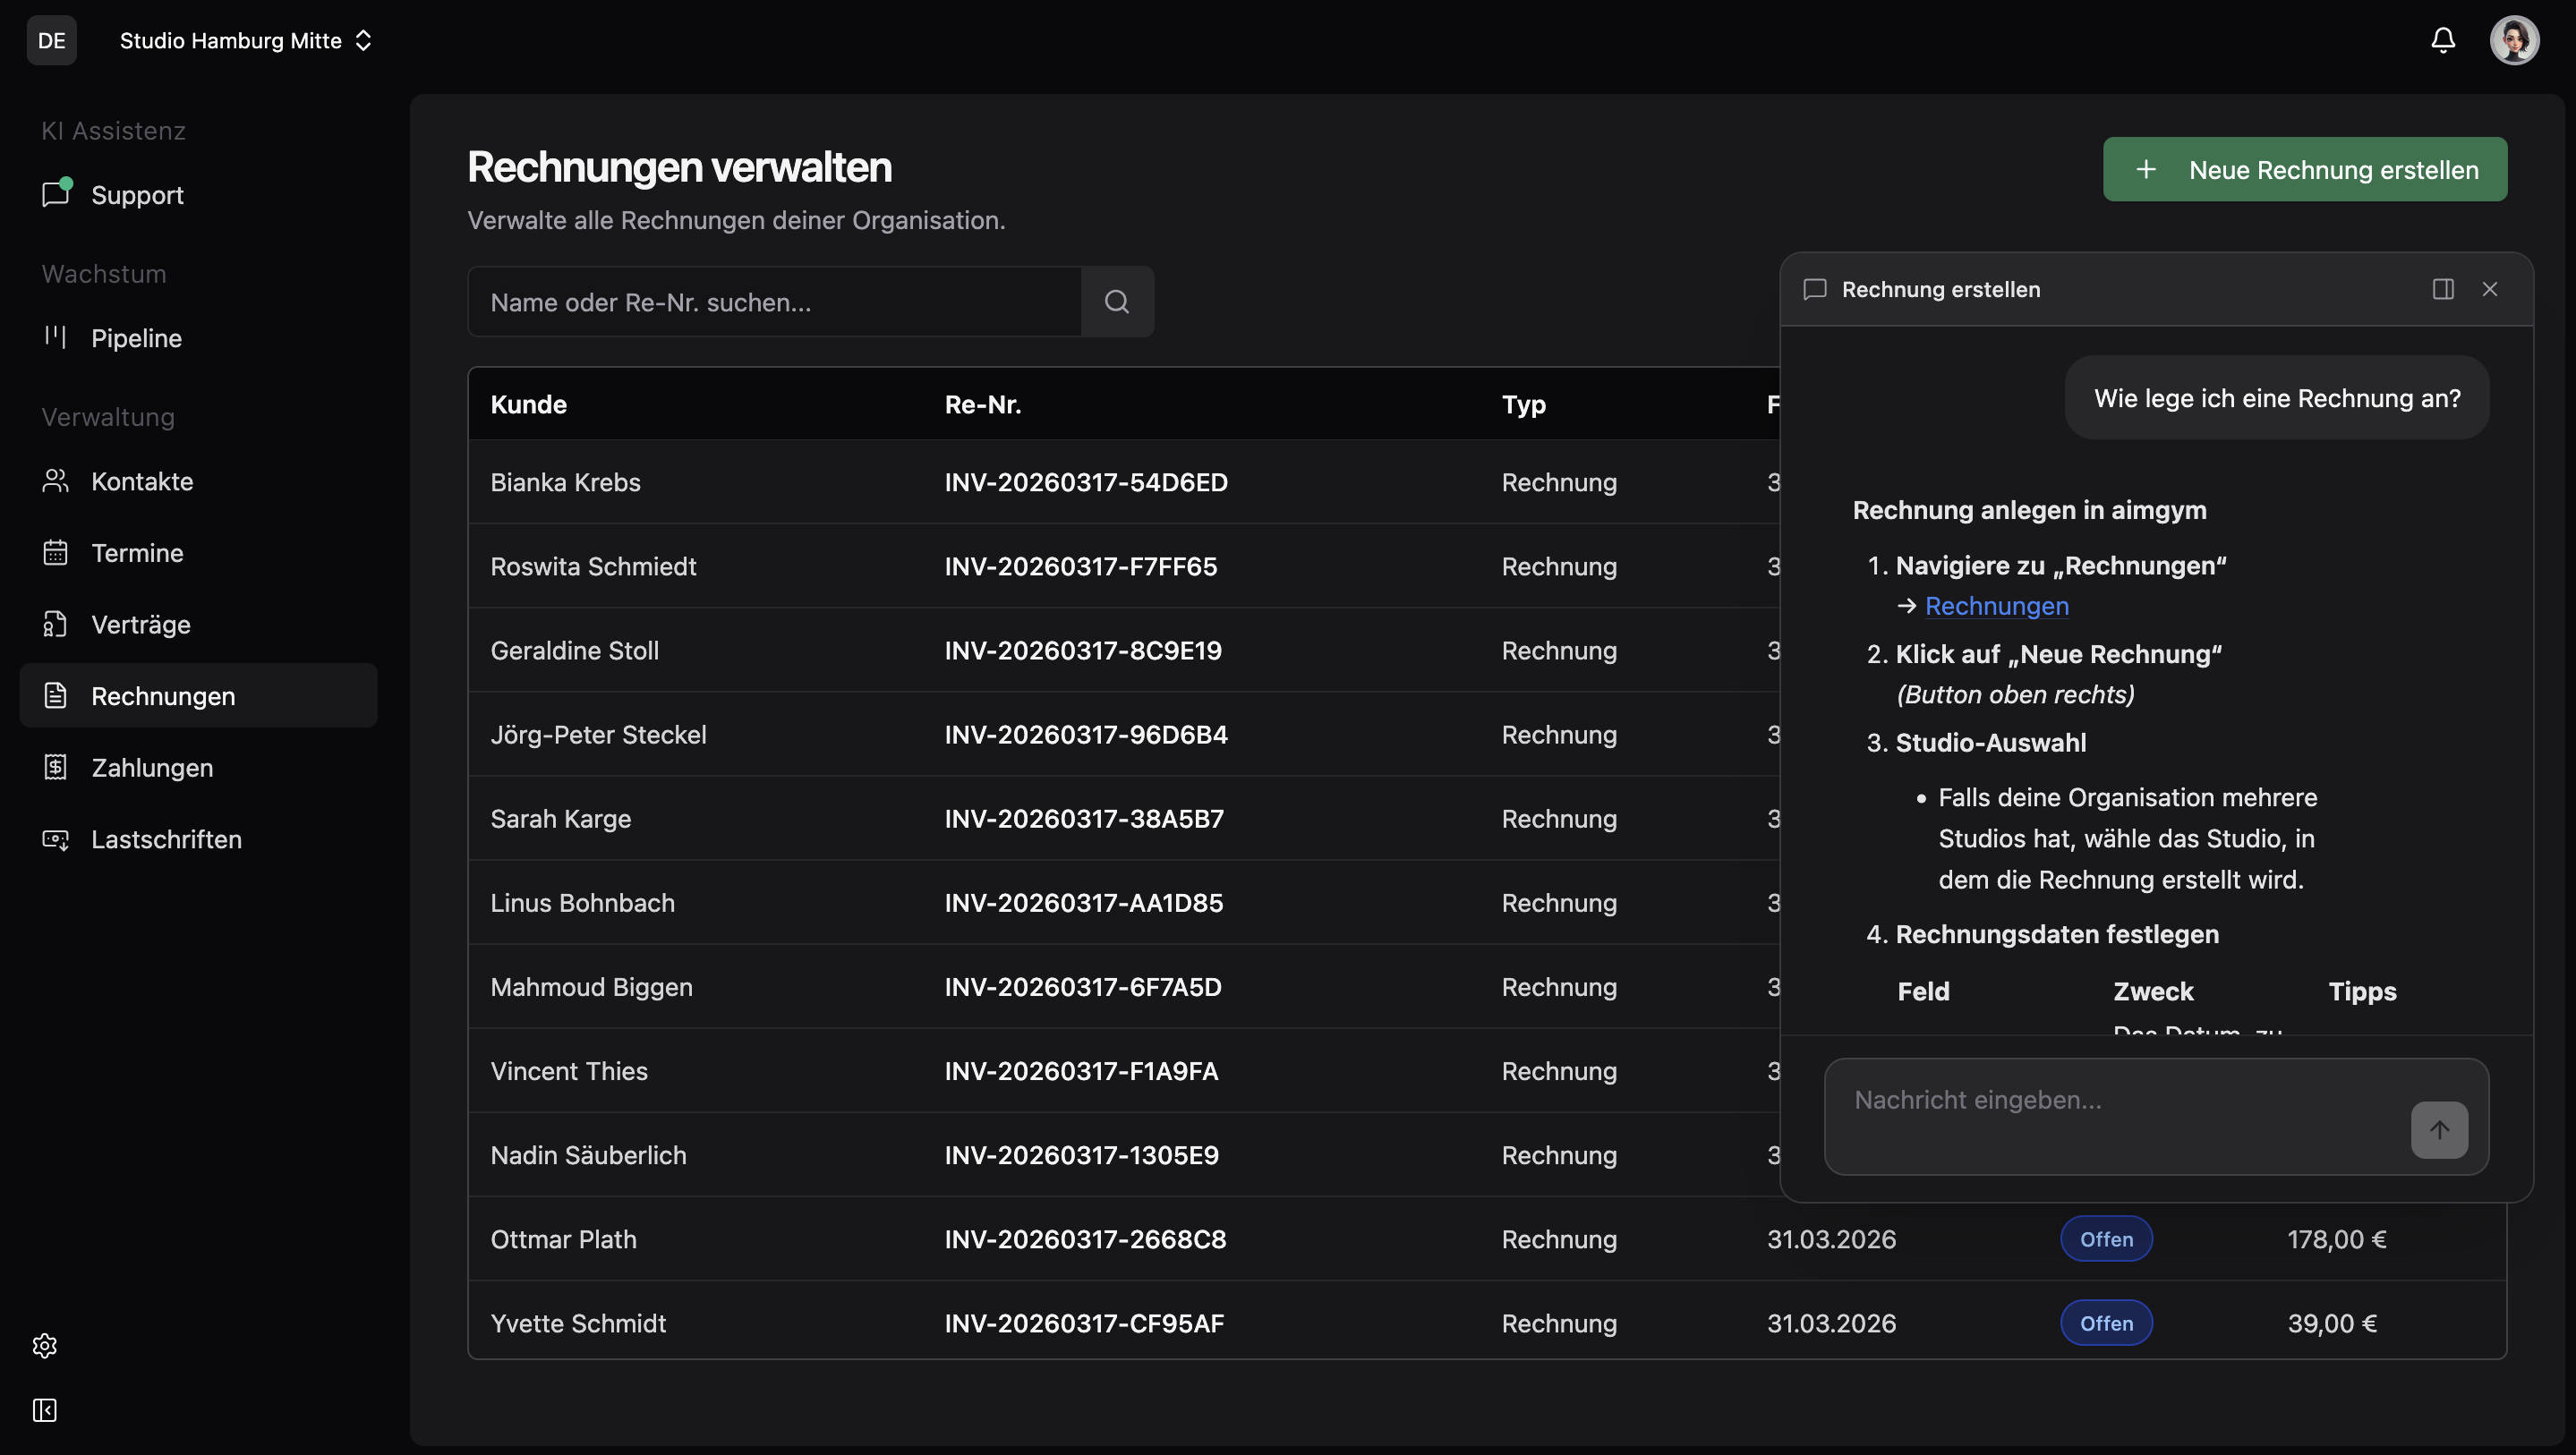Click the Offen badge for Yvette Schmidt
2576x1455 pixels.
pos(2106,1323)
